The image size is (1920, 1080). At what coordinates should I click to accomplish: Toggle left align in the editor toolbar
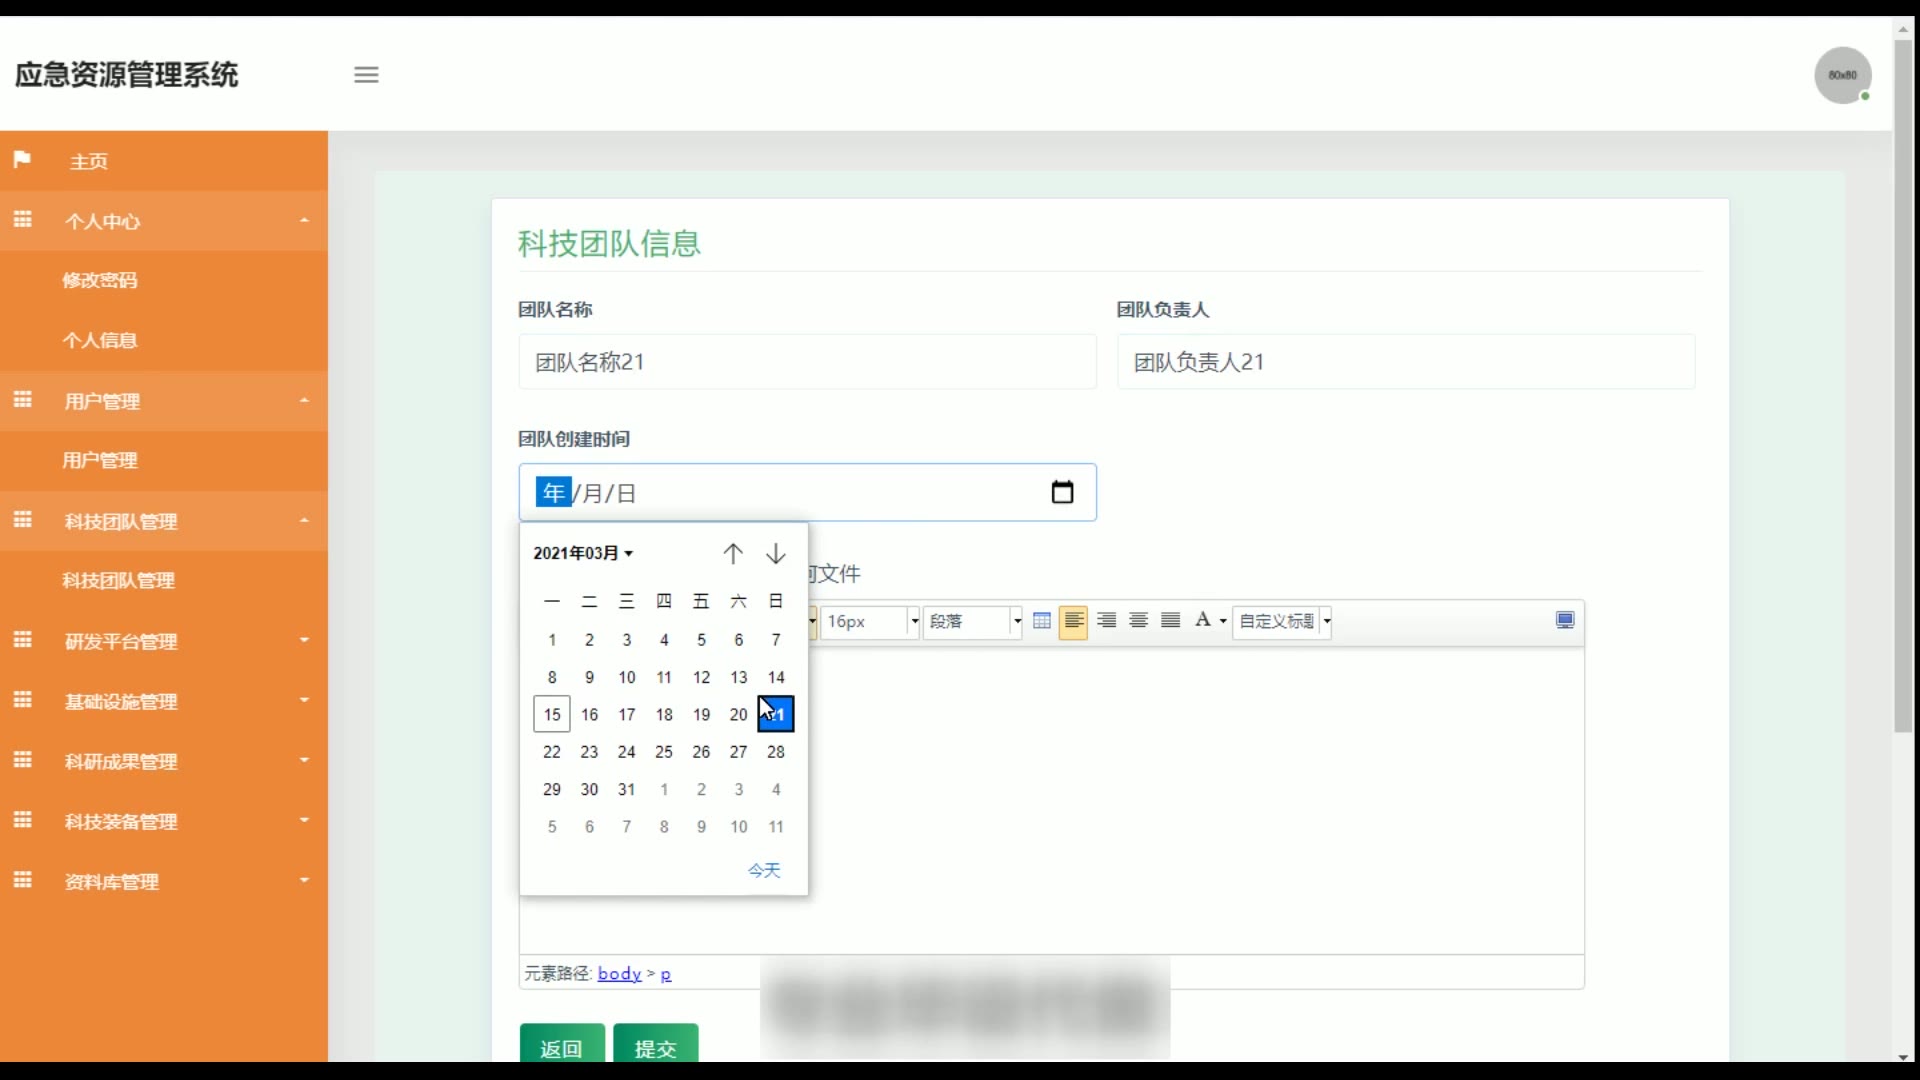coord(1073,621)
